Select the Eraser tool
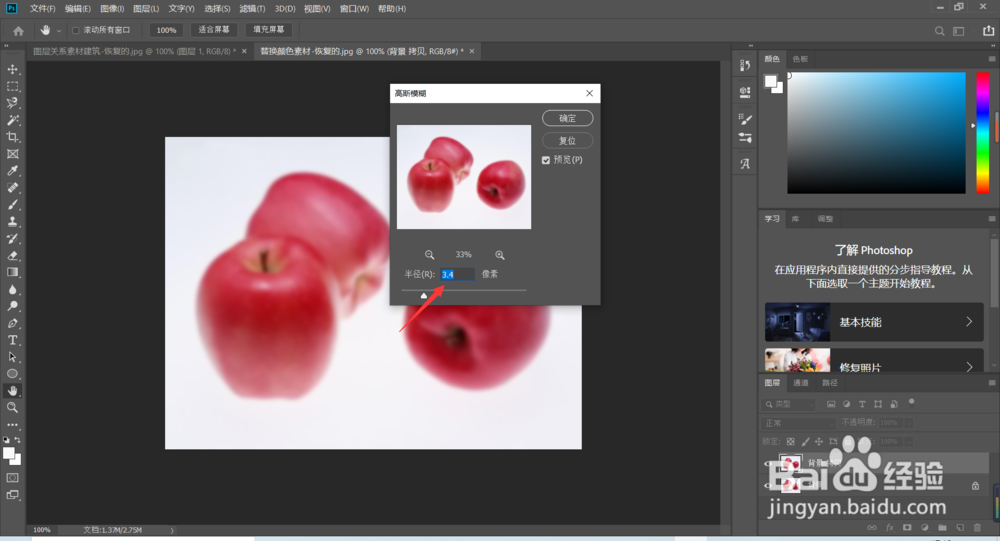 tap(12, 255)
